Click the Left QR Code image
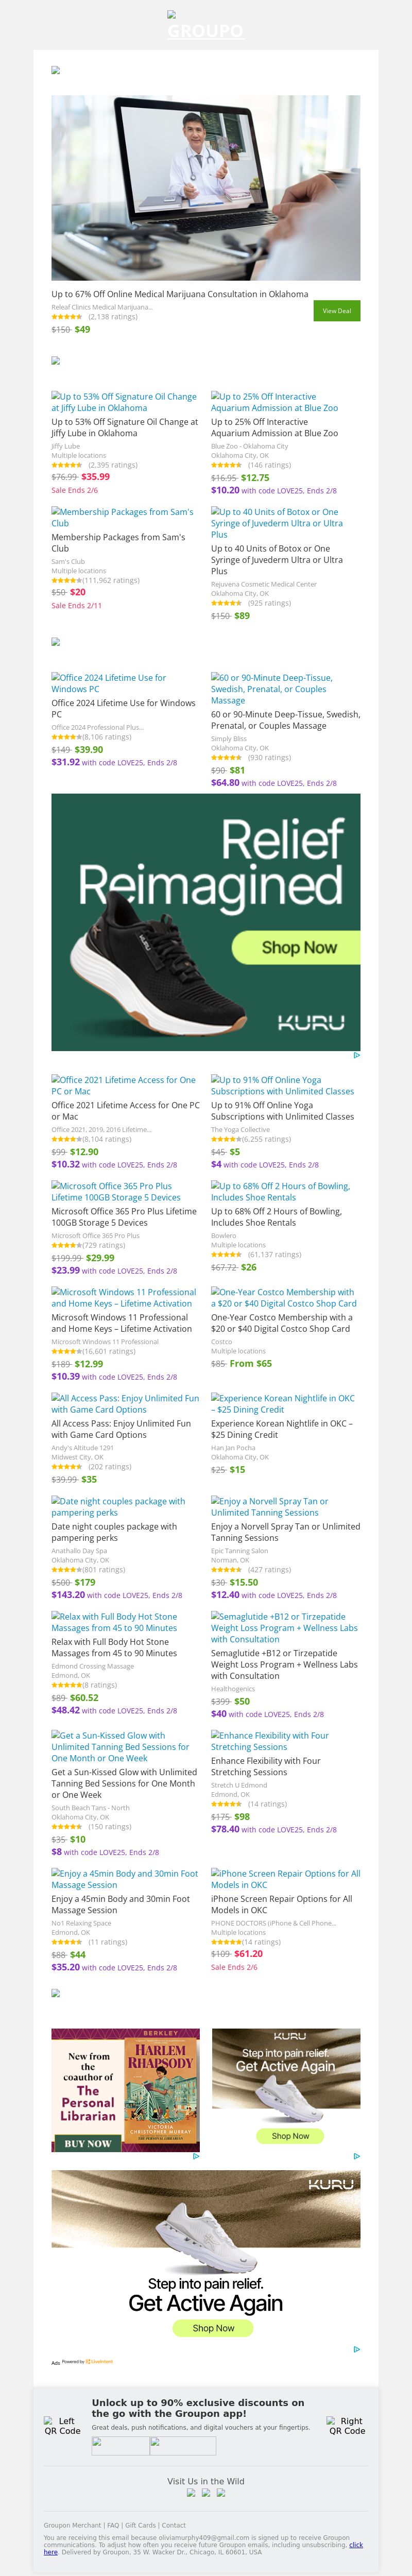 pyautogui.click(x=62, y=2427)
